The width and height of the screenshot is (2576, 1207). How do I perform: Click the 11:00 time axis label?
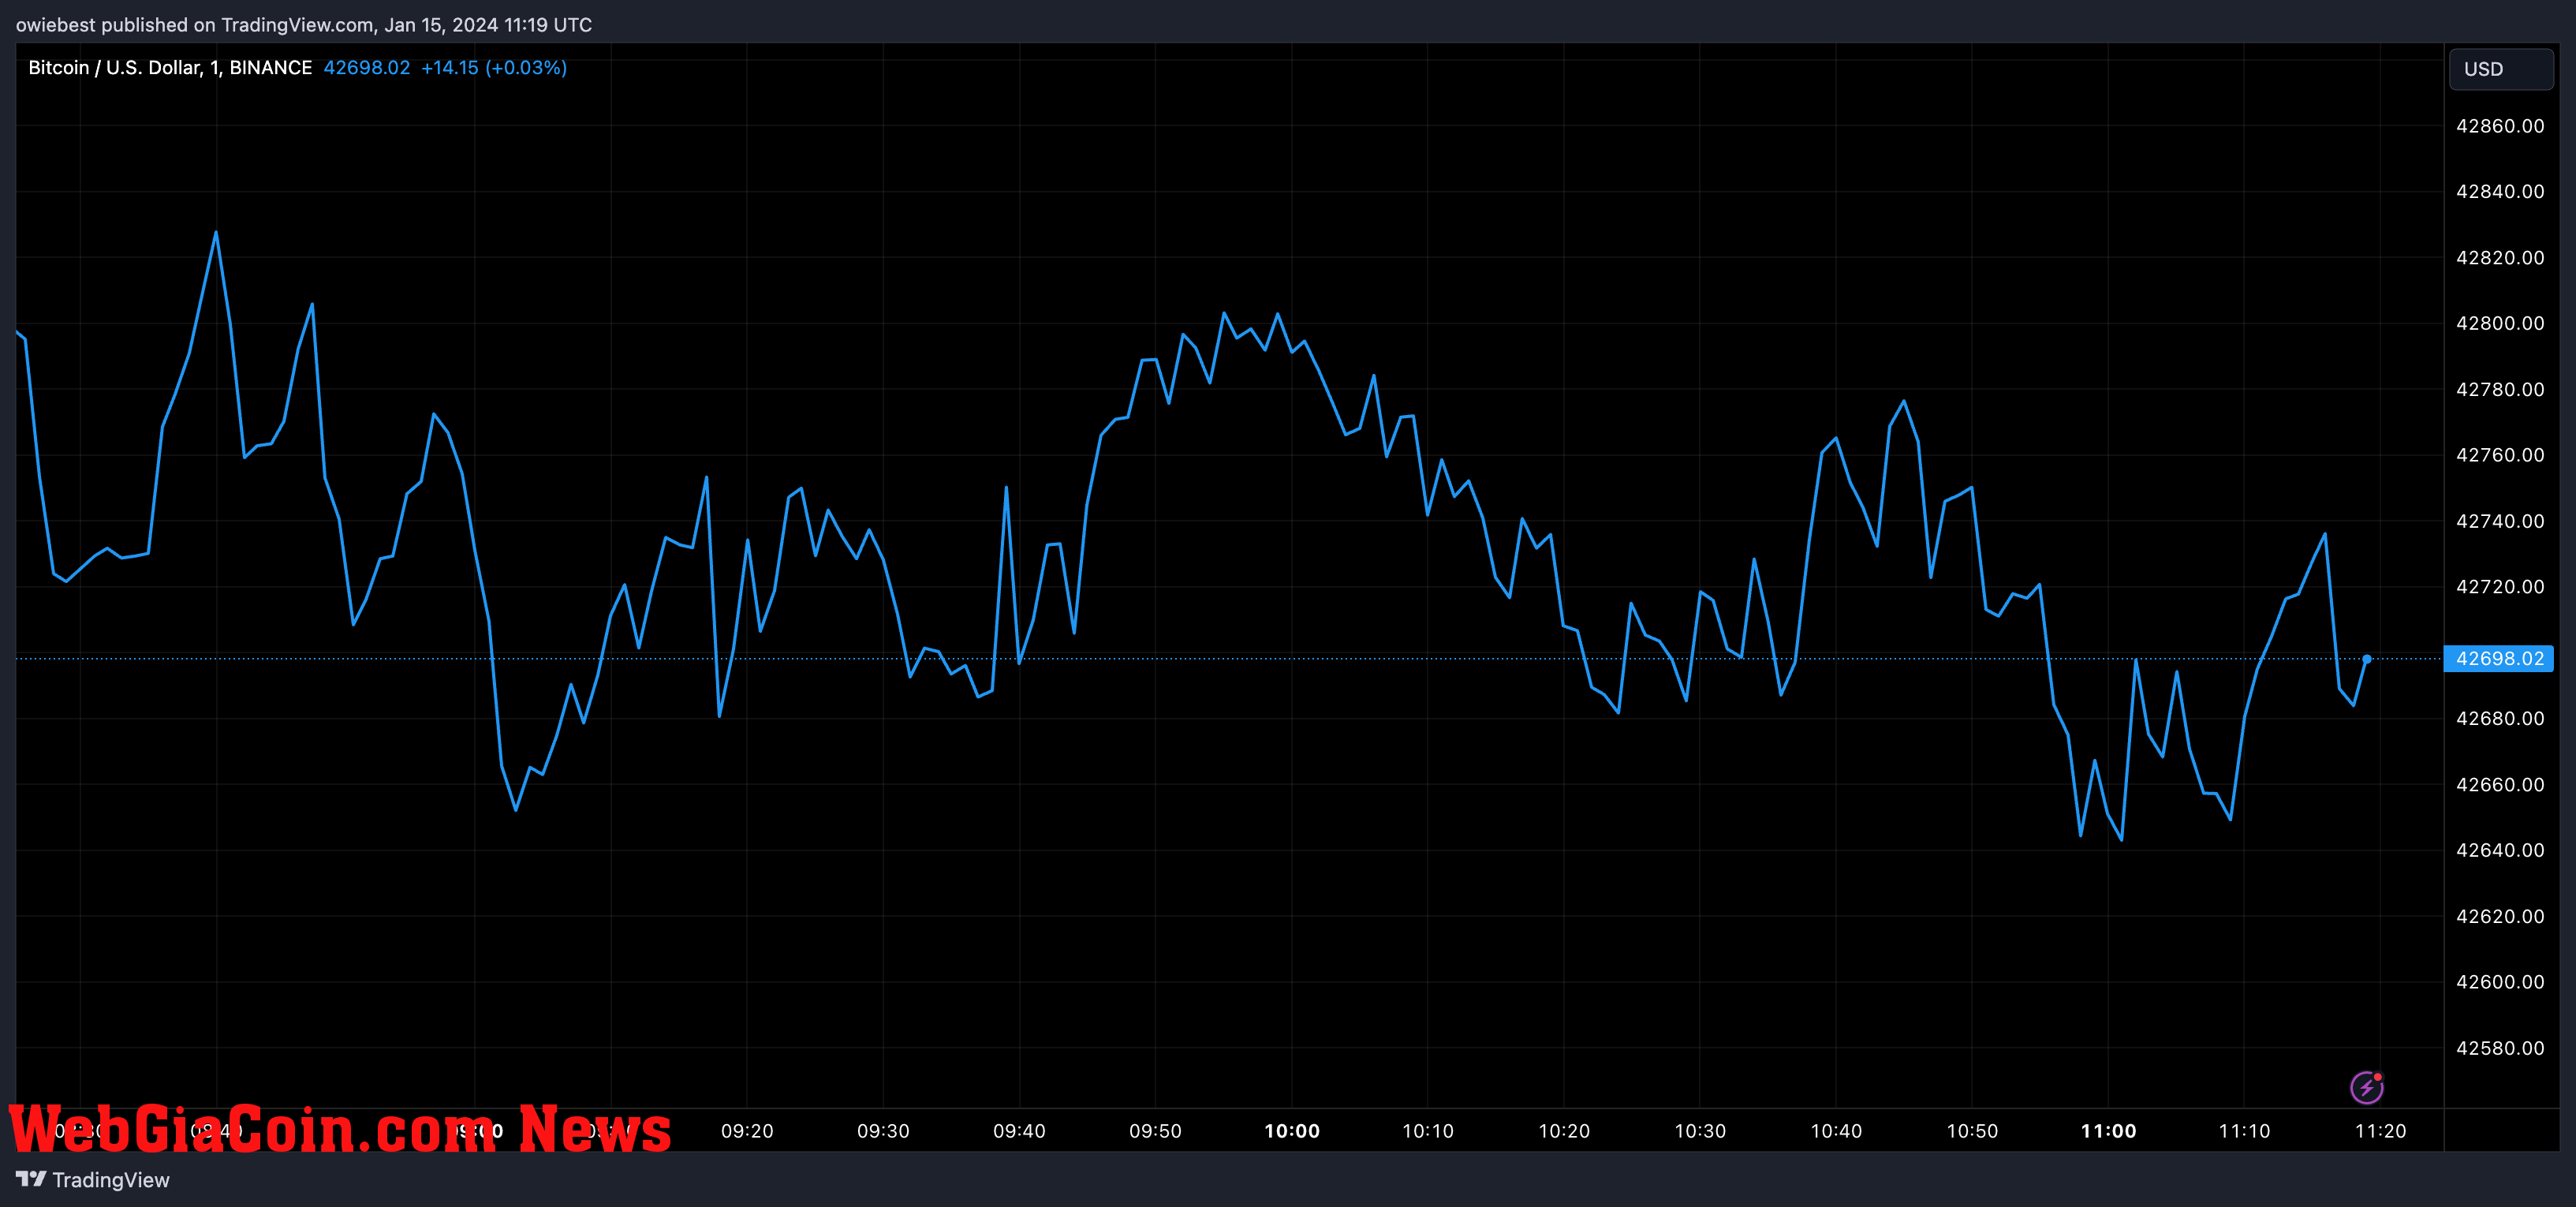tap(2108, 1131)
